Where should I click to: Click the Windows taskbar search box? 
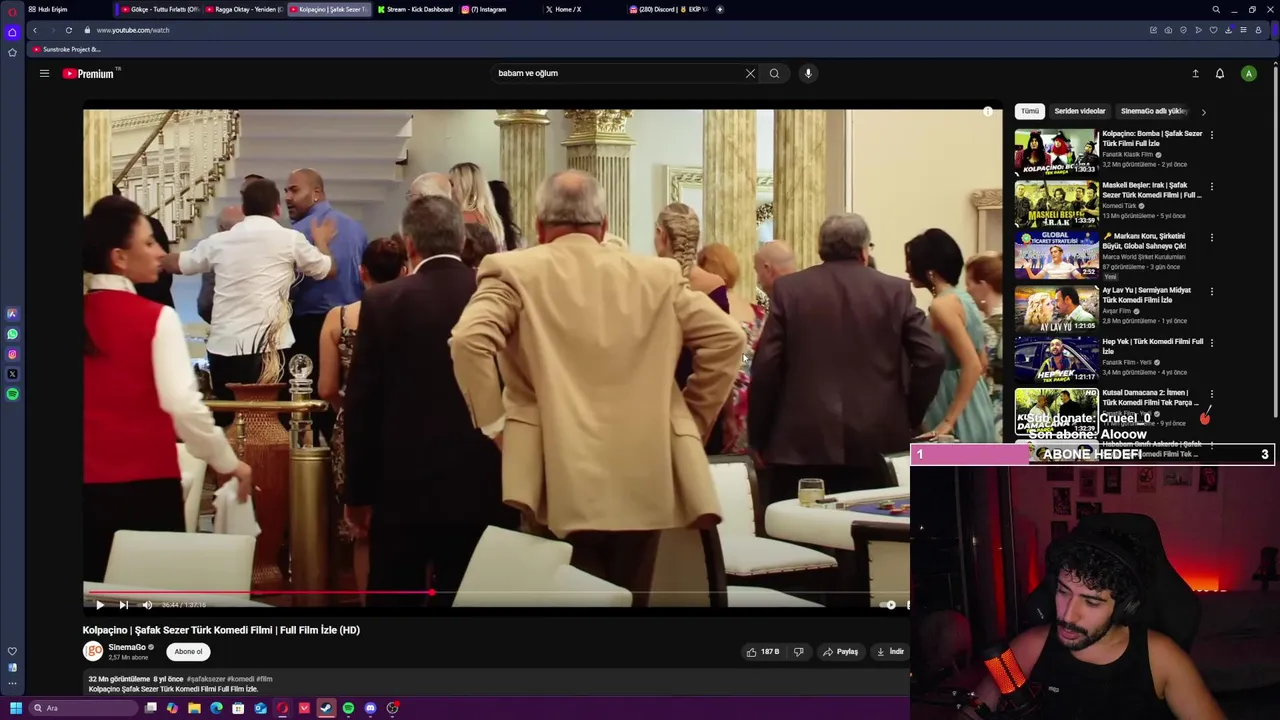(83, 708)
